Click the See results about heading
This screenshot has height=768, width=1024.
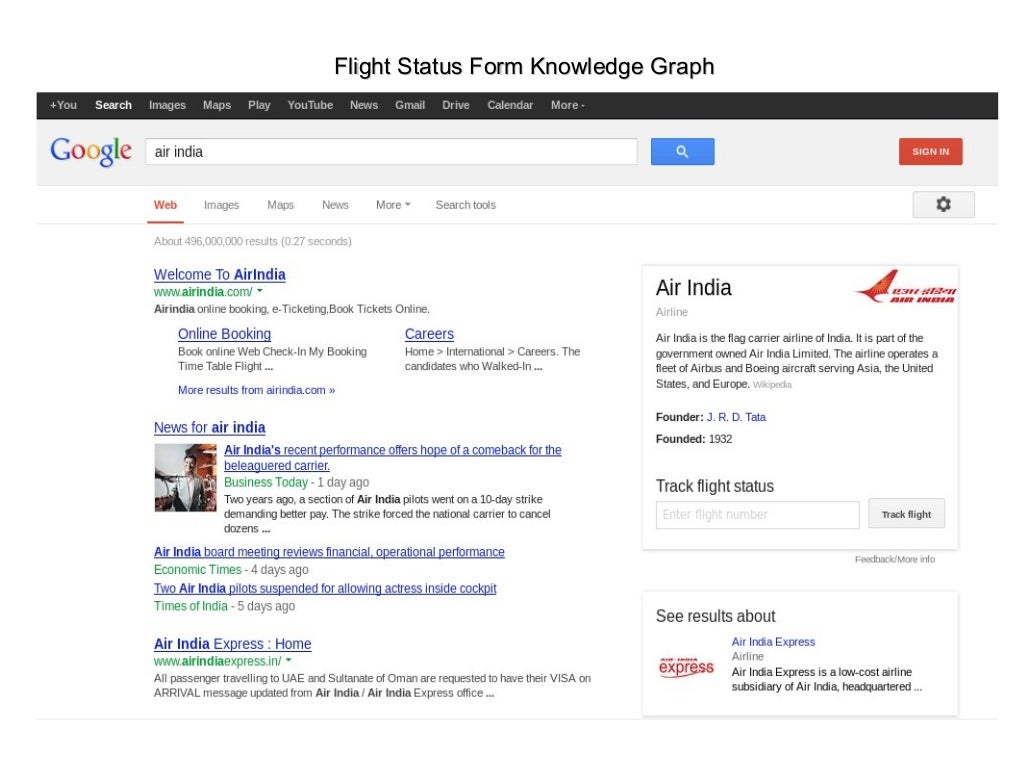(715, 616)
